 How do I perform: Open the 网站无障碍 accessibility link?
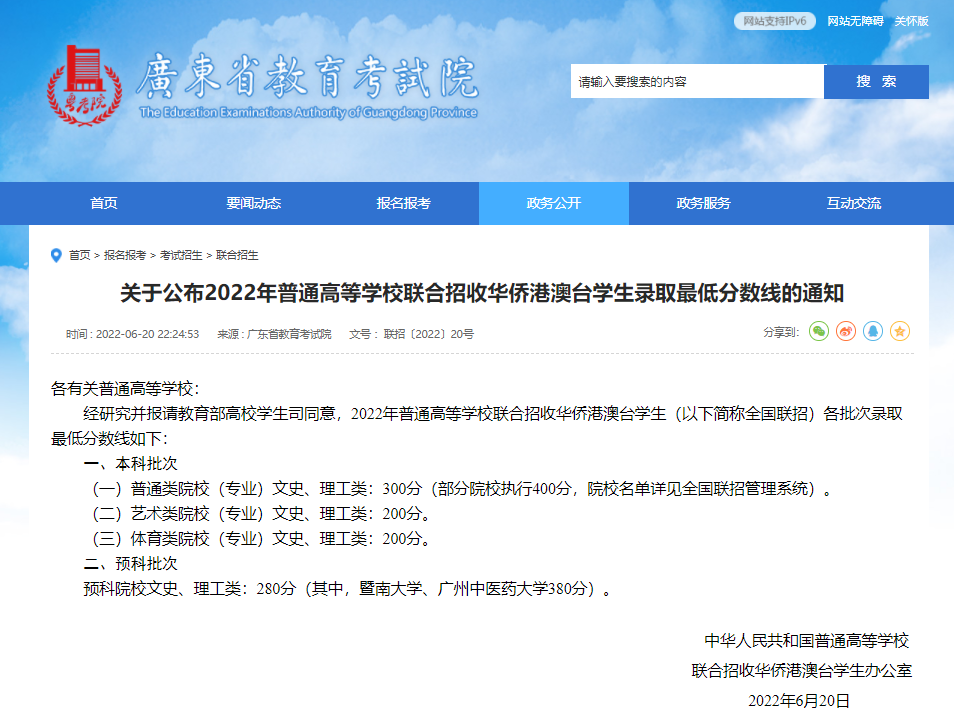[x=855, y=21]
